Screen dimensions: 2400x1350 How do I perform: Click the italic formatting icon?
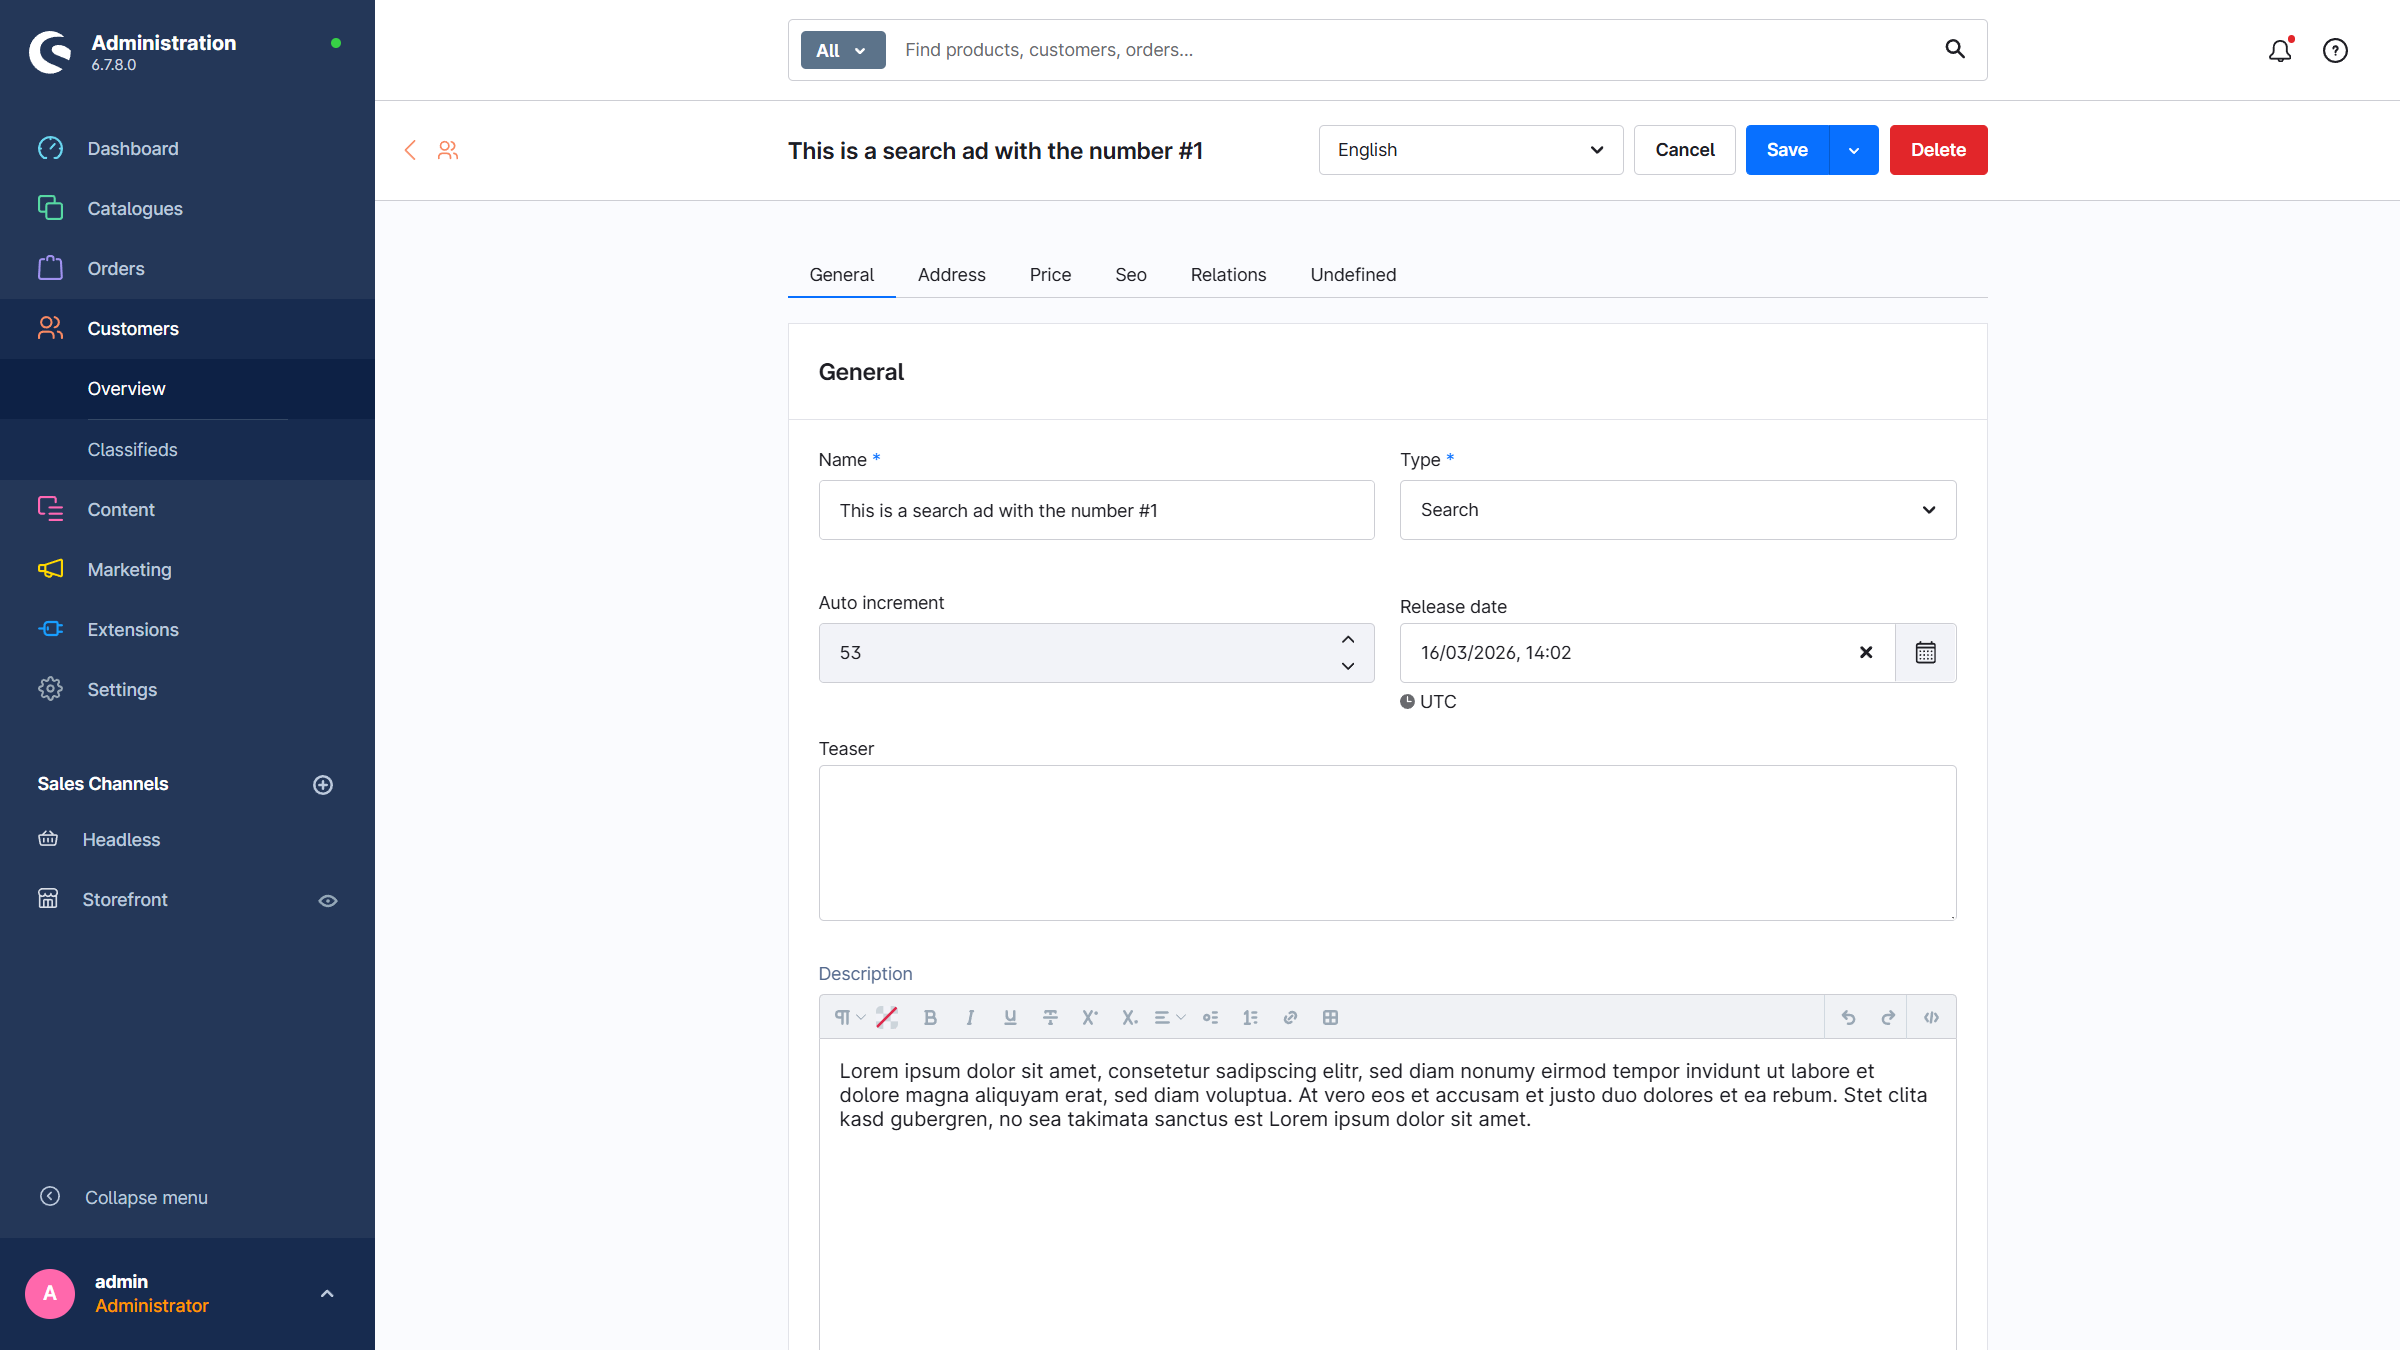969,1017
